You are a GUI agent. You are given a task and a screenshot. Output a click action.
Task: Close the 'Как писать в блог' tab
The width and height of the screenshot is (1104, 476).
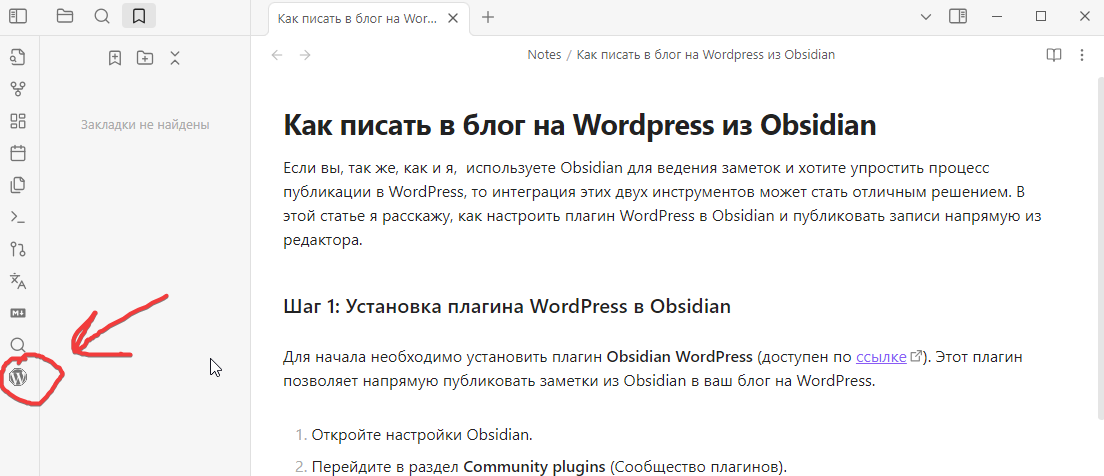pos(455,18)
